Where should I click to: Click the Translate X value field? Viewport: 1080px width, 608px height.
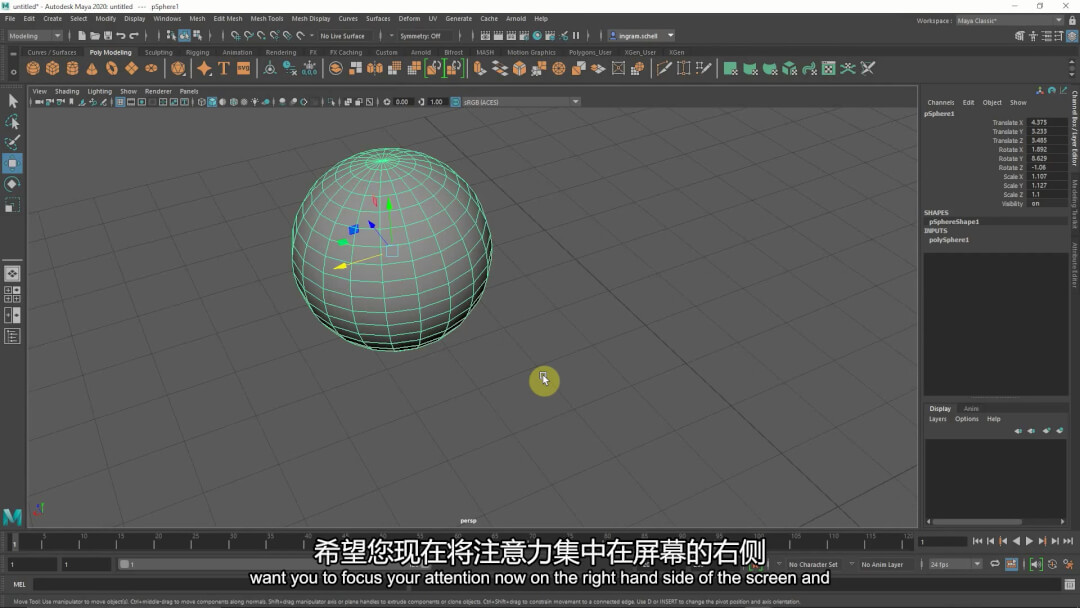(x=1047, y=123)
